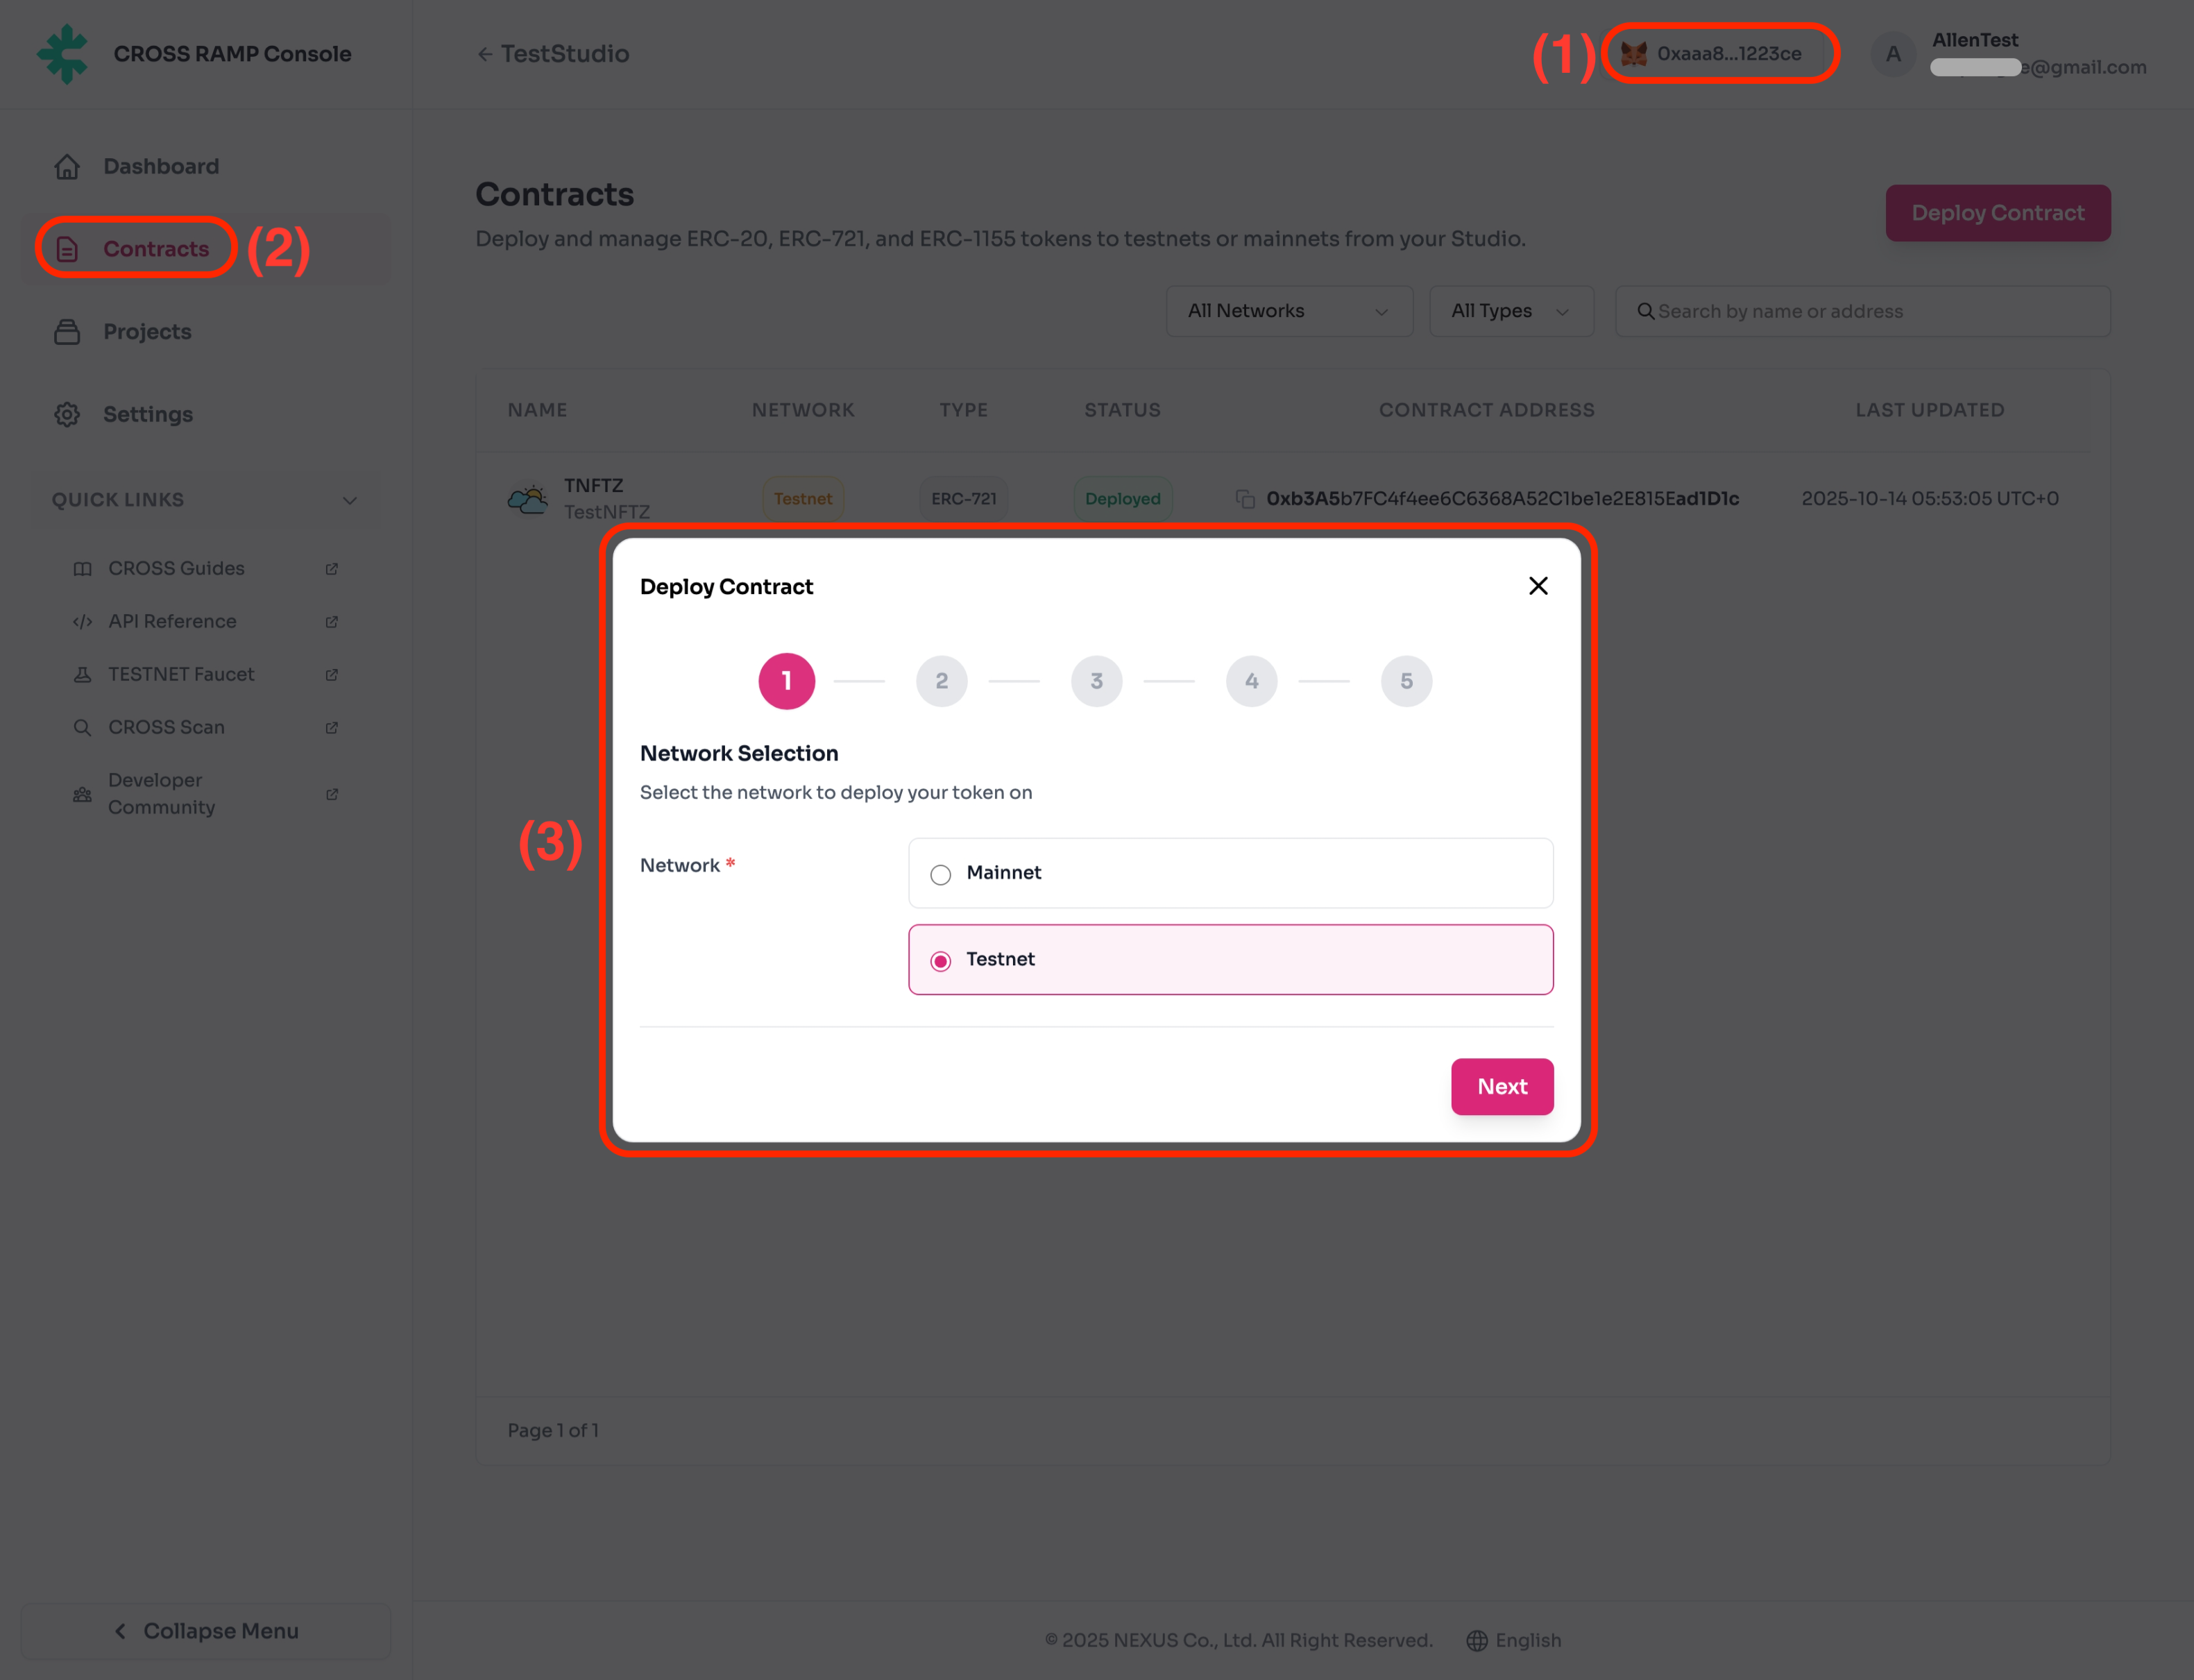Image resolution: width=2194 pixels, height=1680 pixels.
Task: Click the Dashboard home icon
Action: (x=67, y=166)
